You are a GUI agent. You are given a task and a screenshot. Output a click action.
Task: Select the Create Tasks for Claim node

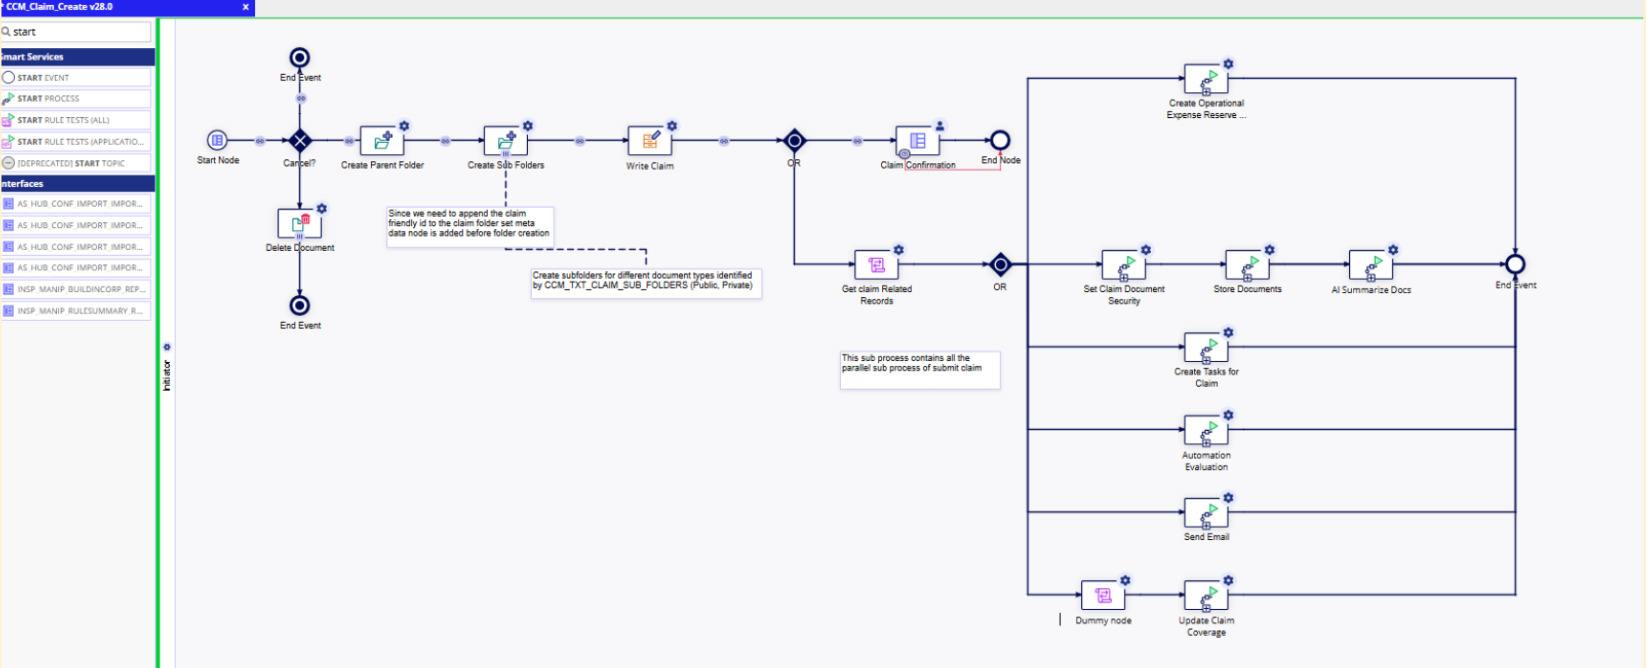click(1206, 347)
